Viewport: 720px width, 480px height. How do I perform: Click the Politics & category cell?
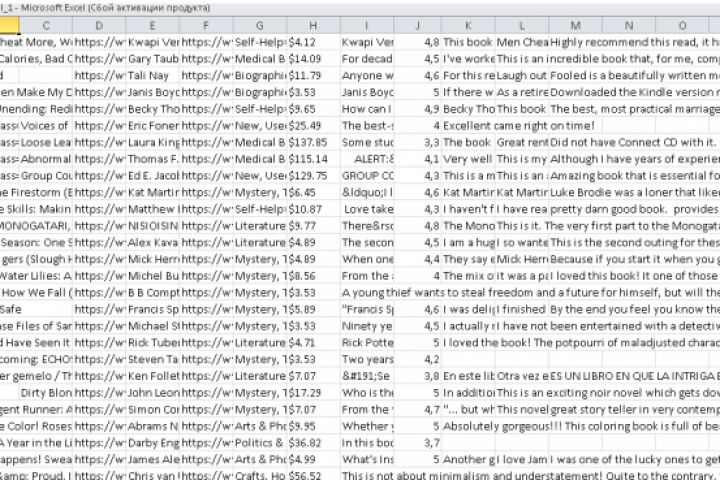coord(260,443)
